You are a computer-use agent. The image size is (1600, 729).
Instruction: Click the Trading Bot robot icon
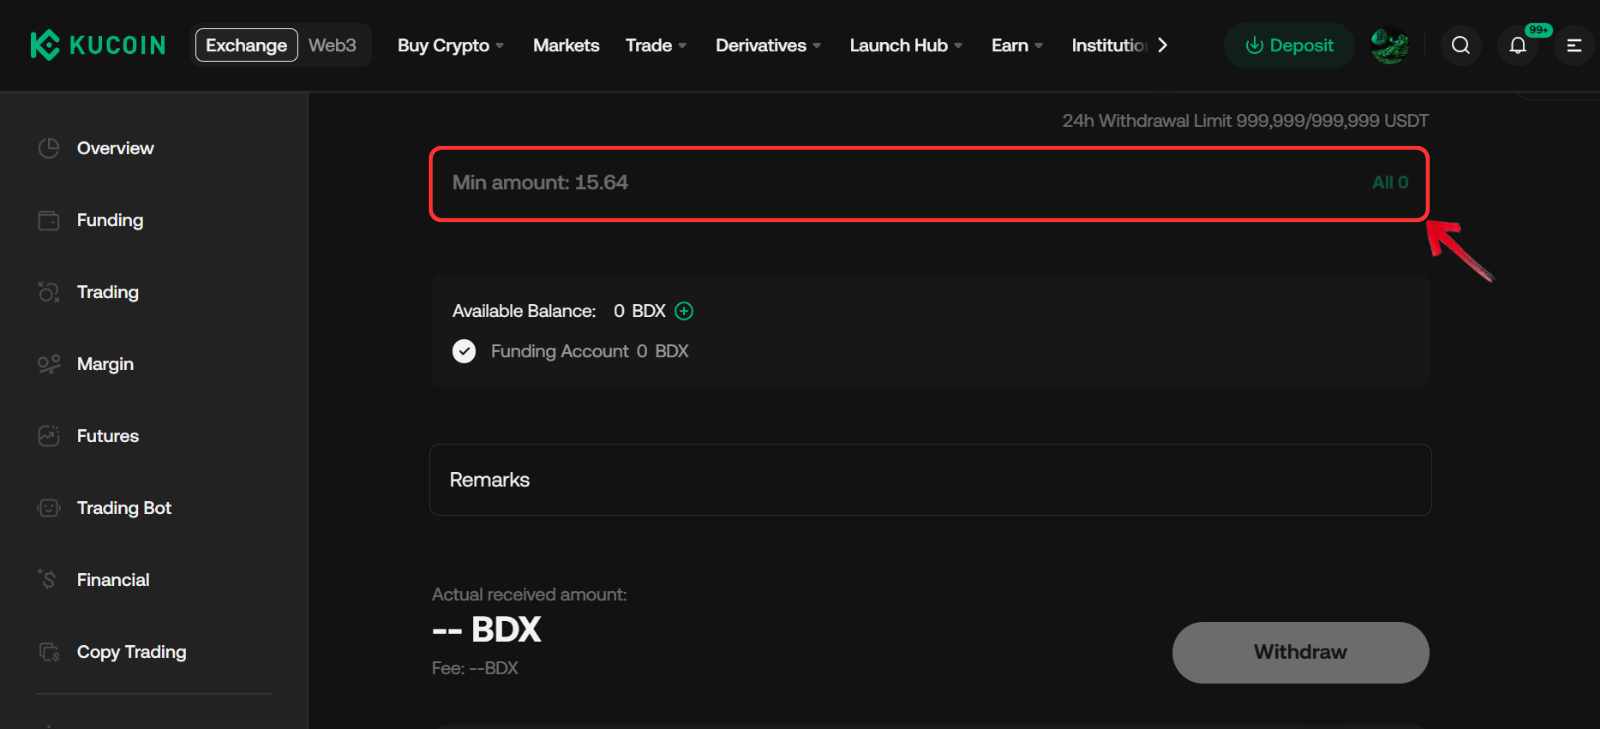[49, 508]
